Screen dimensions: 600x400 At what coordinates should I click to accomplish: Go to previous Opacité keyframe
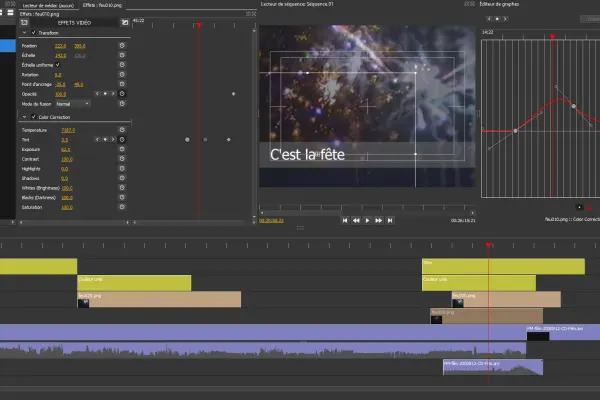pyautogui.click(x=97, y=94)
